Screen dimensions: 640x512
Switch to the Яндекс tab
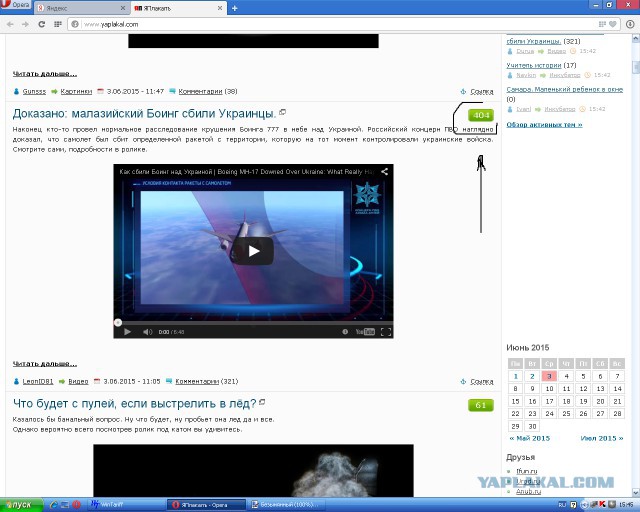(82, 8)
